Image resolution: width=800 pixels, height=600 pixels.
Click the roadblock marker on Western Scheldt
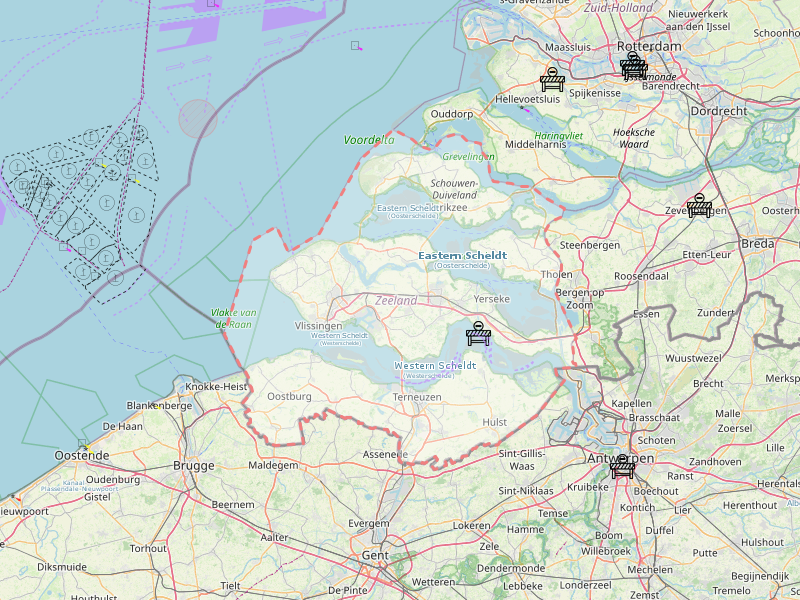[x=479, y=333]
